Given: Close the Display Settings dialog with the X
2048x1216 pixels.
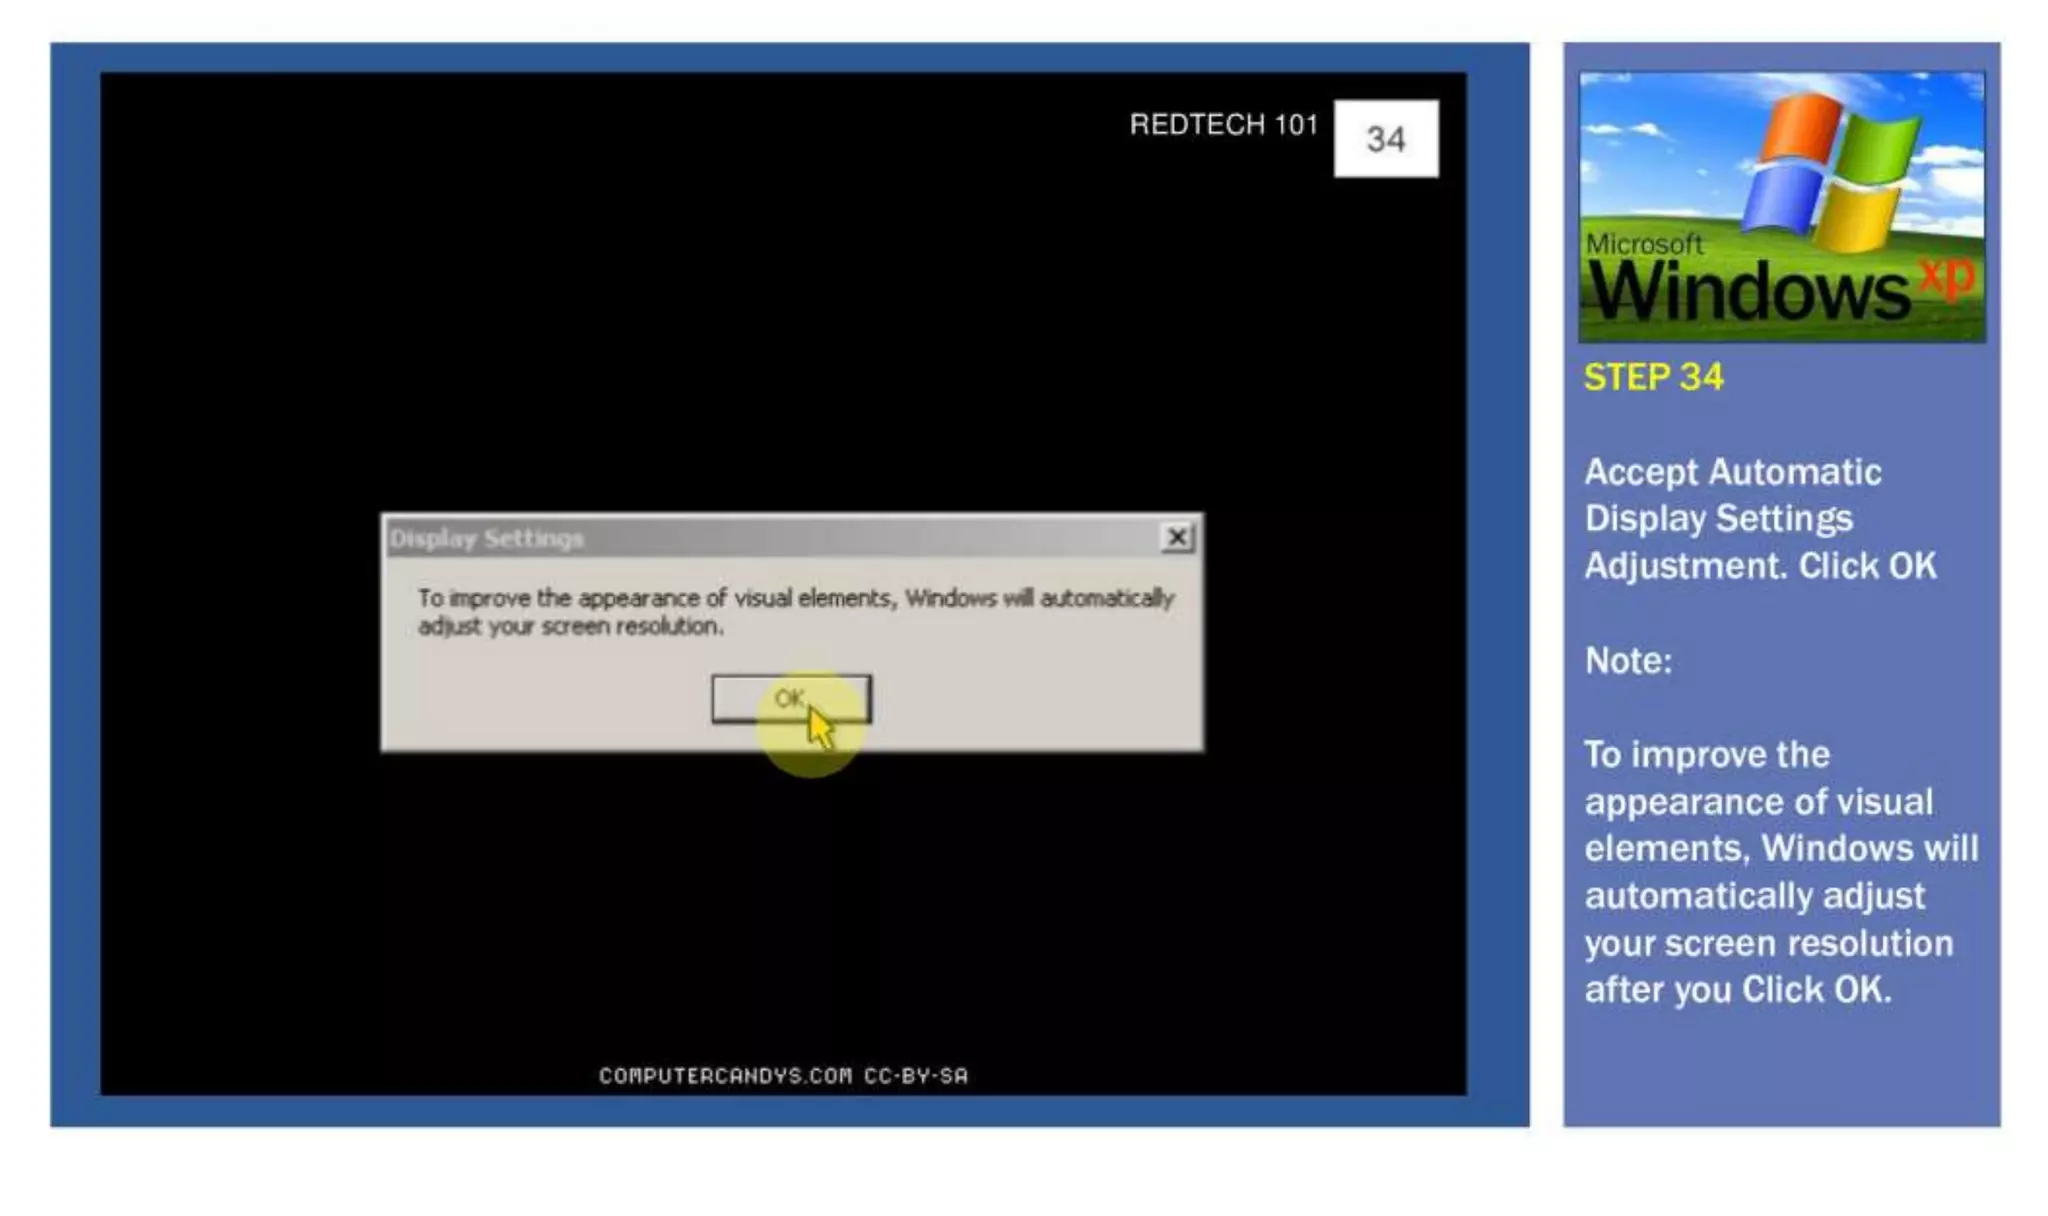Looking at the screenshot, I should pos(1178,538).
